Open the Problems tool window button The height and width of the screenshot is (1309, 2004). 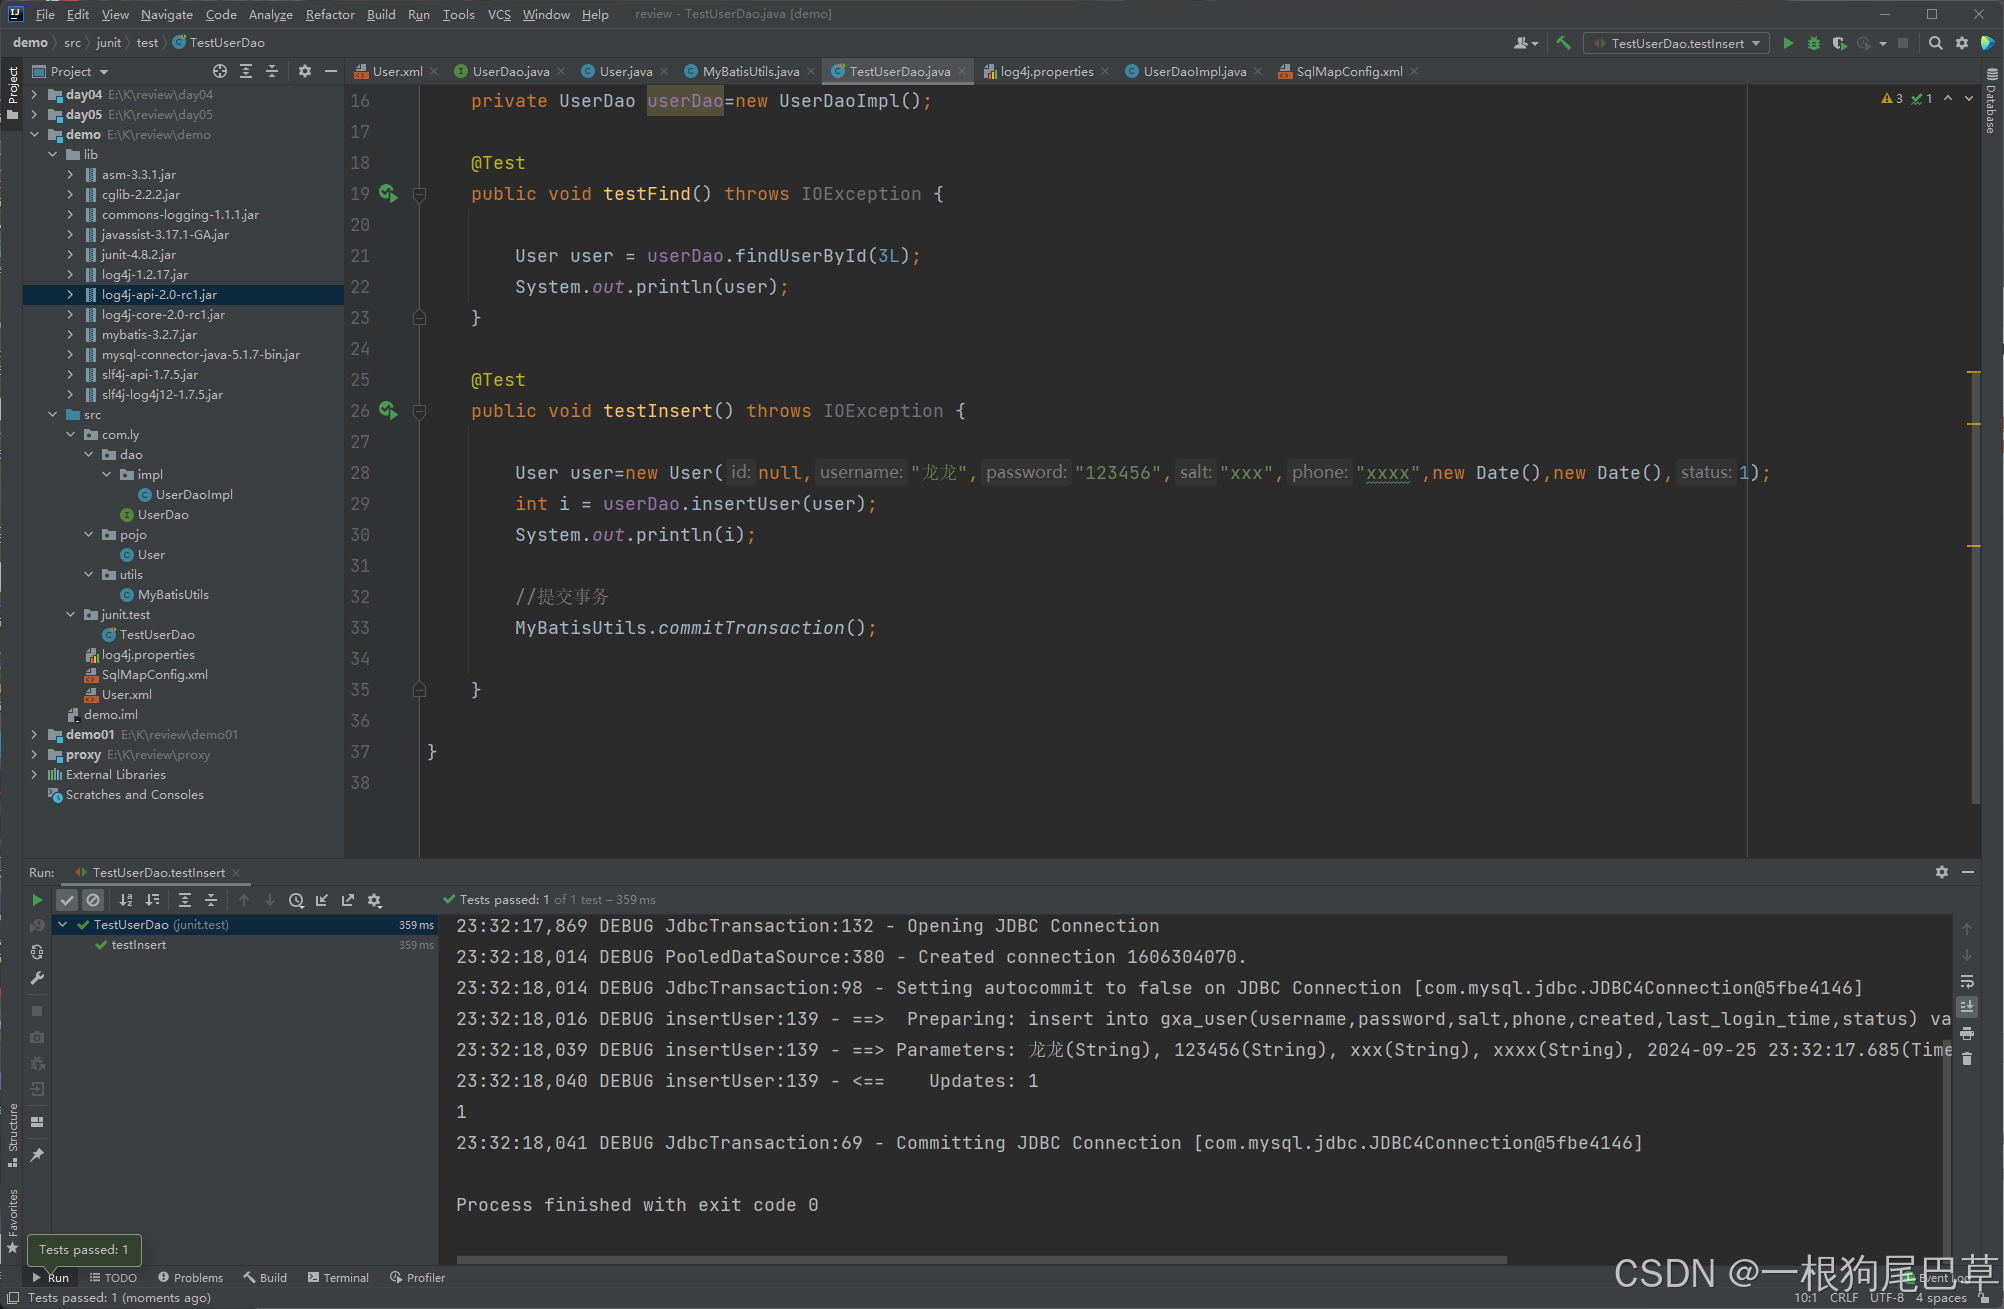190,1277
